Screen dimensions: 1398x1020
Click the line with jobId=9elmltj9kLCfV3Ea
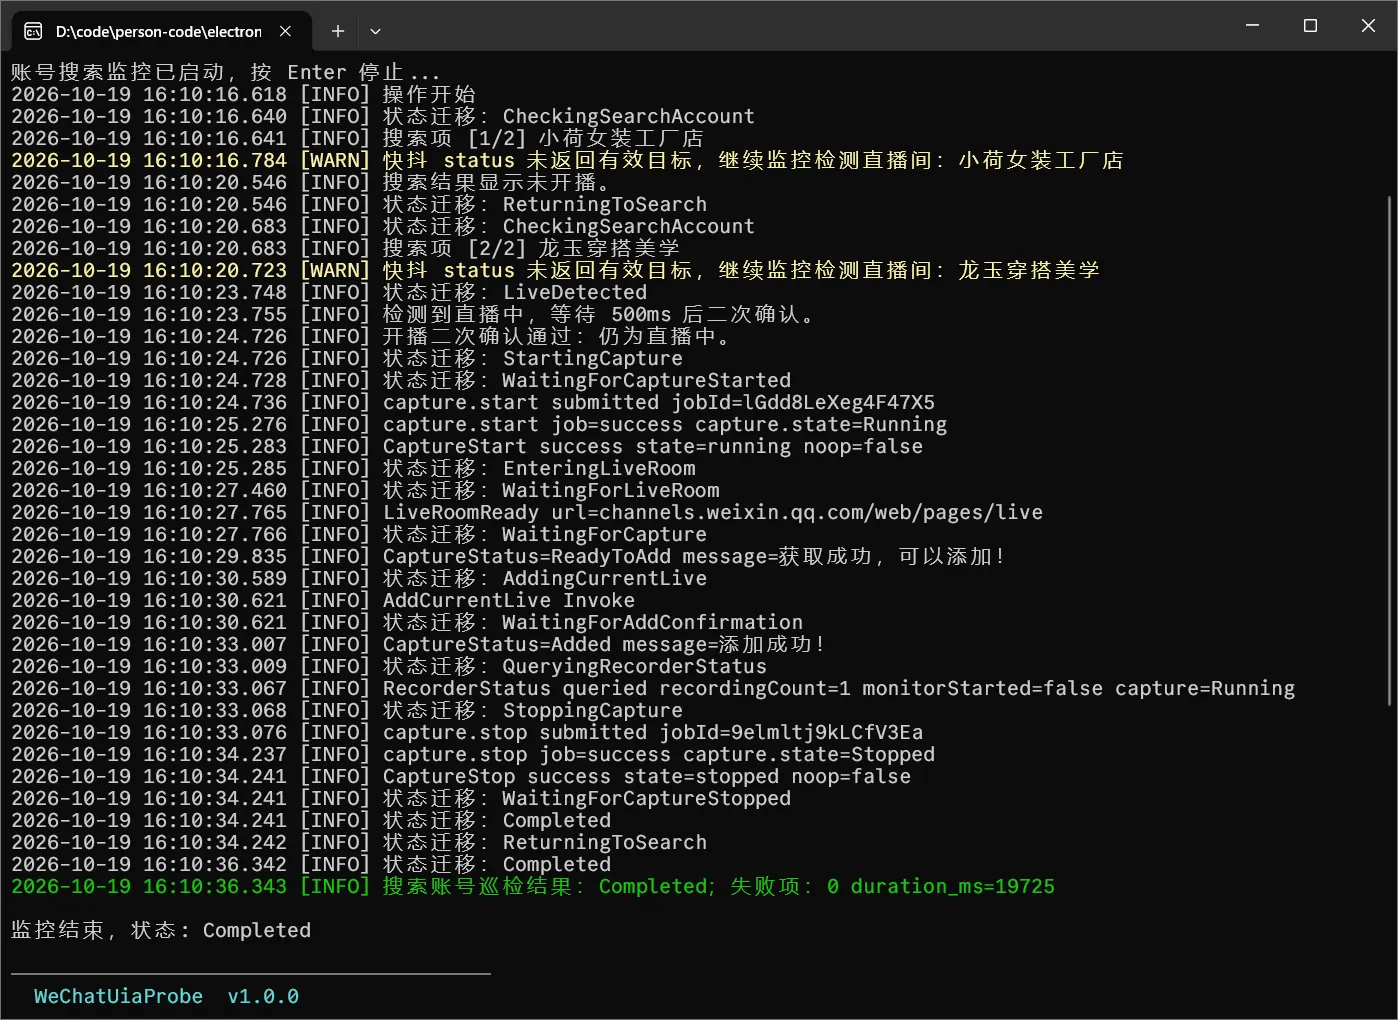467,732
